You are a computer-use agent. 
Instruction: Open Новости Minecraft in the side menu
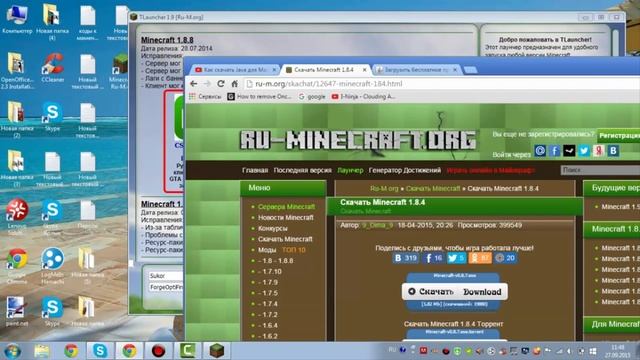tap(286, 218)
